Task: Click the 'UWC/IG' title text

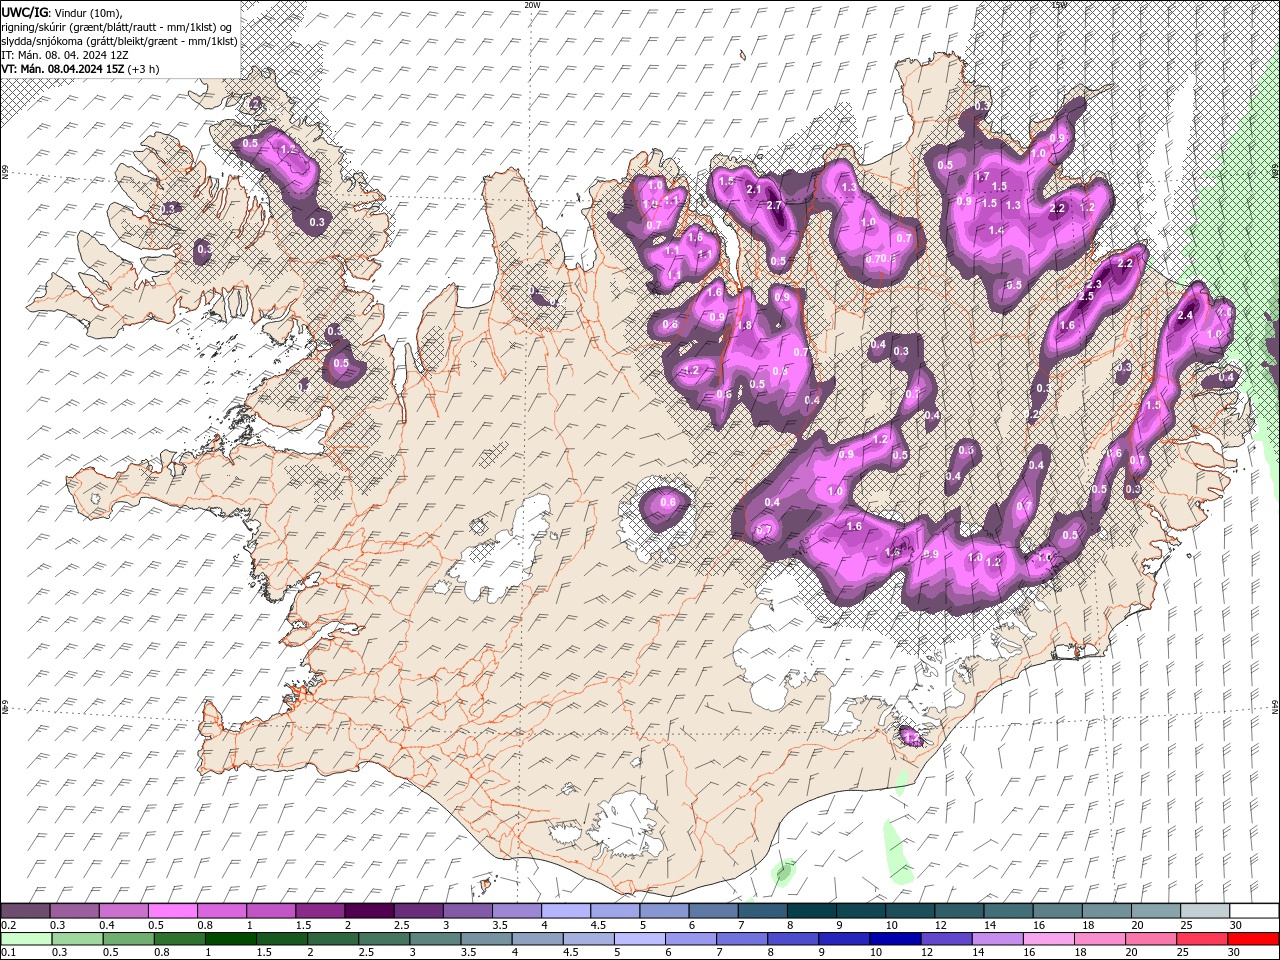Action: point(25,12)
